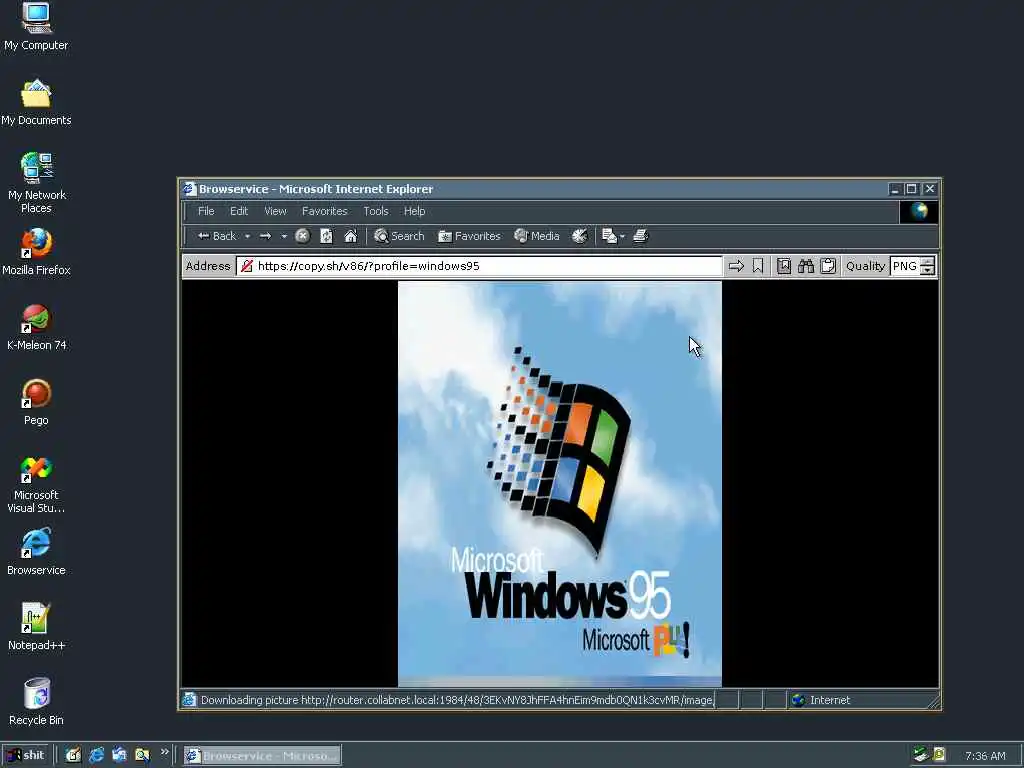
Task: Open the Tools menu
Action: coord(376,211)
